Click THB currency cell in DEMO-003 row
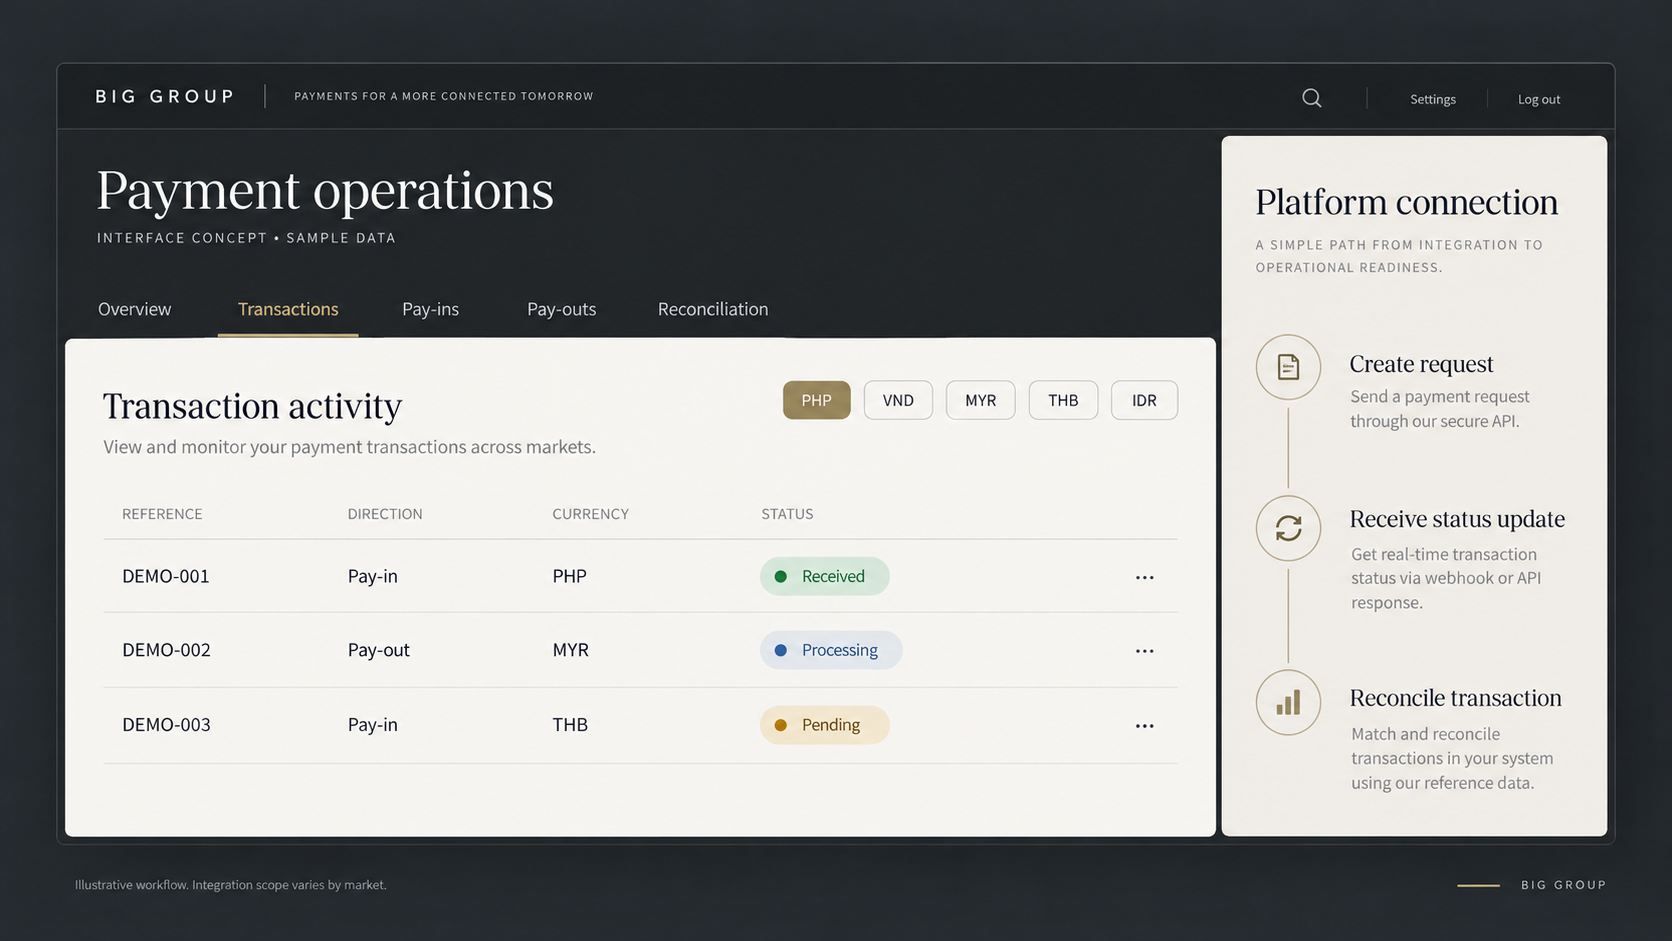The height and width of the screenshot is (941, 1672). tap(570, 725)
